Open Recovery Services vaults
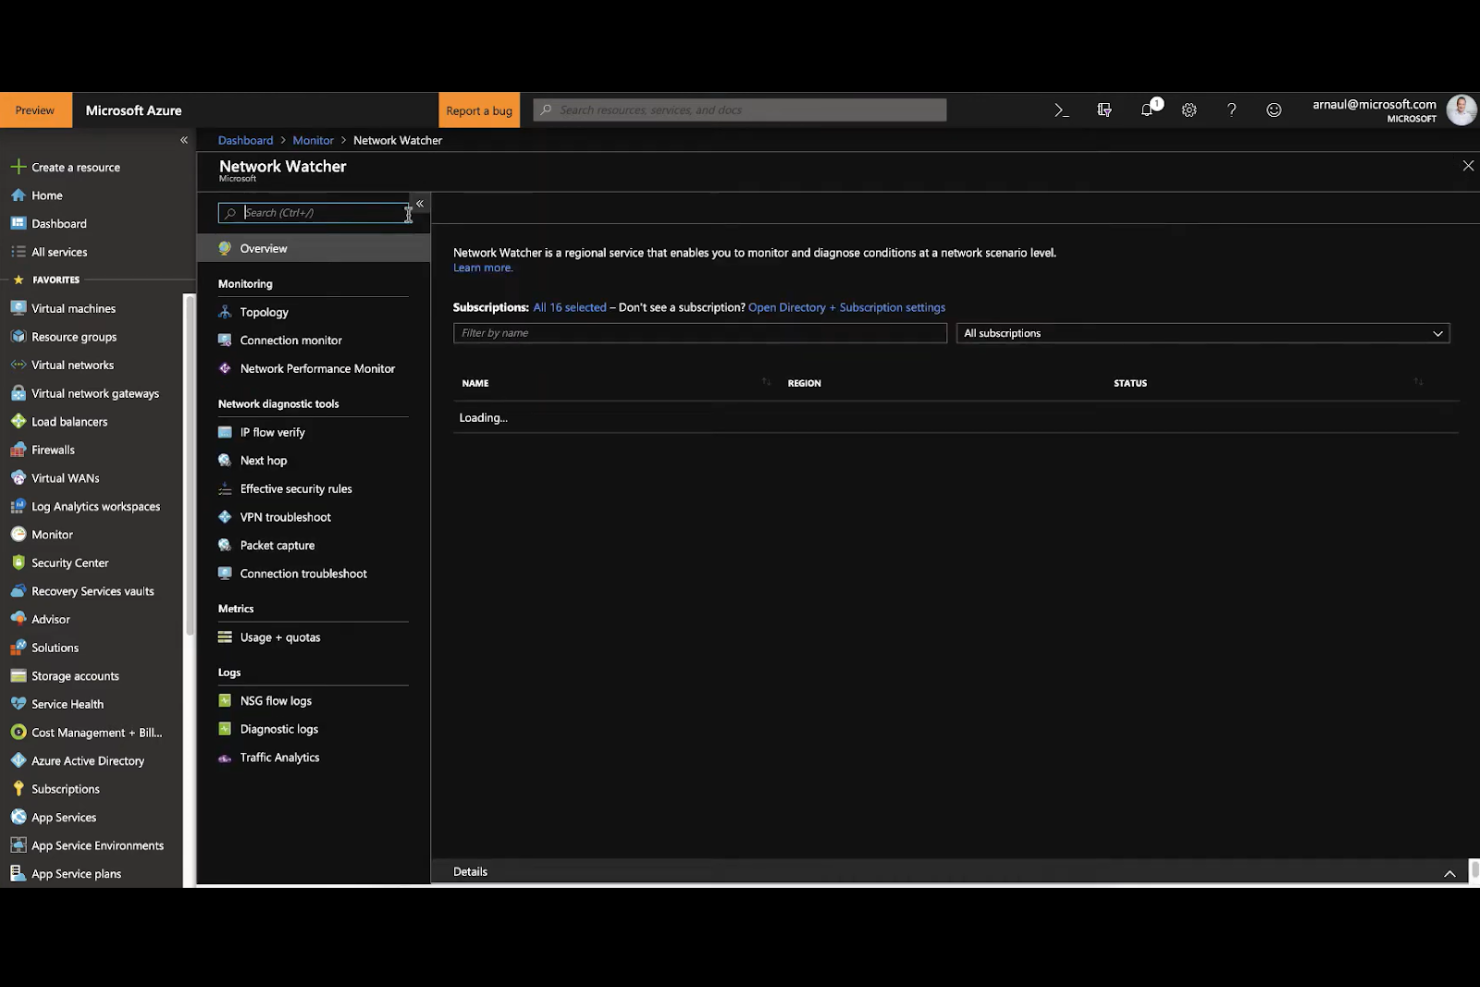Image resolution: width=1480 pixels, height=987 pixels. pyautogui.click(x=92, y=591)
